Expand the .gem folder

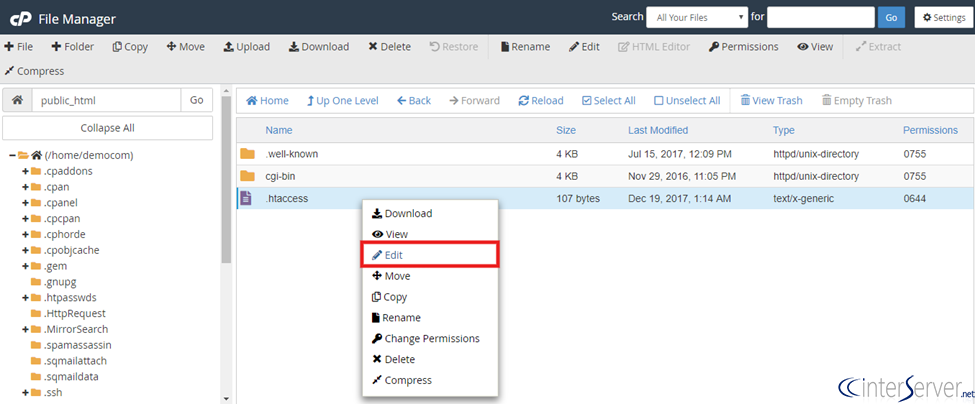[25, 266]
